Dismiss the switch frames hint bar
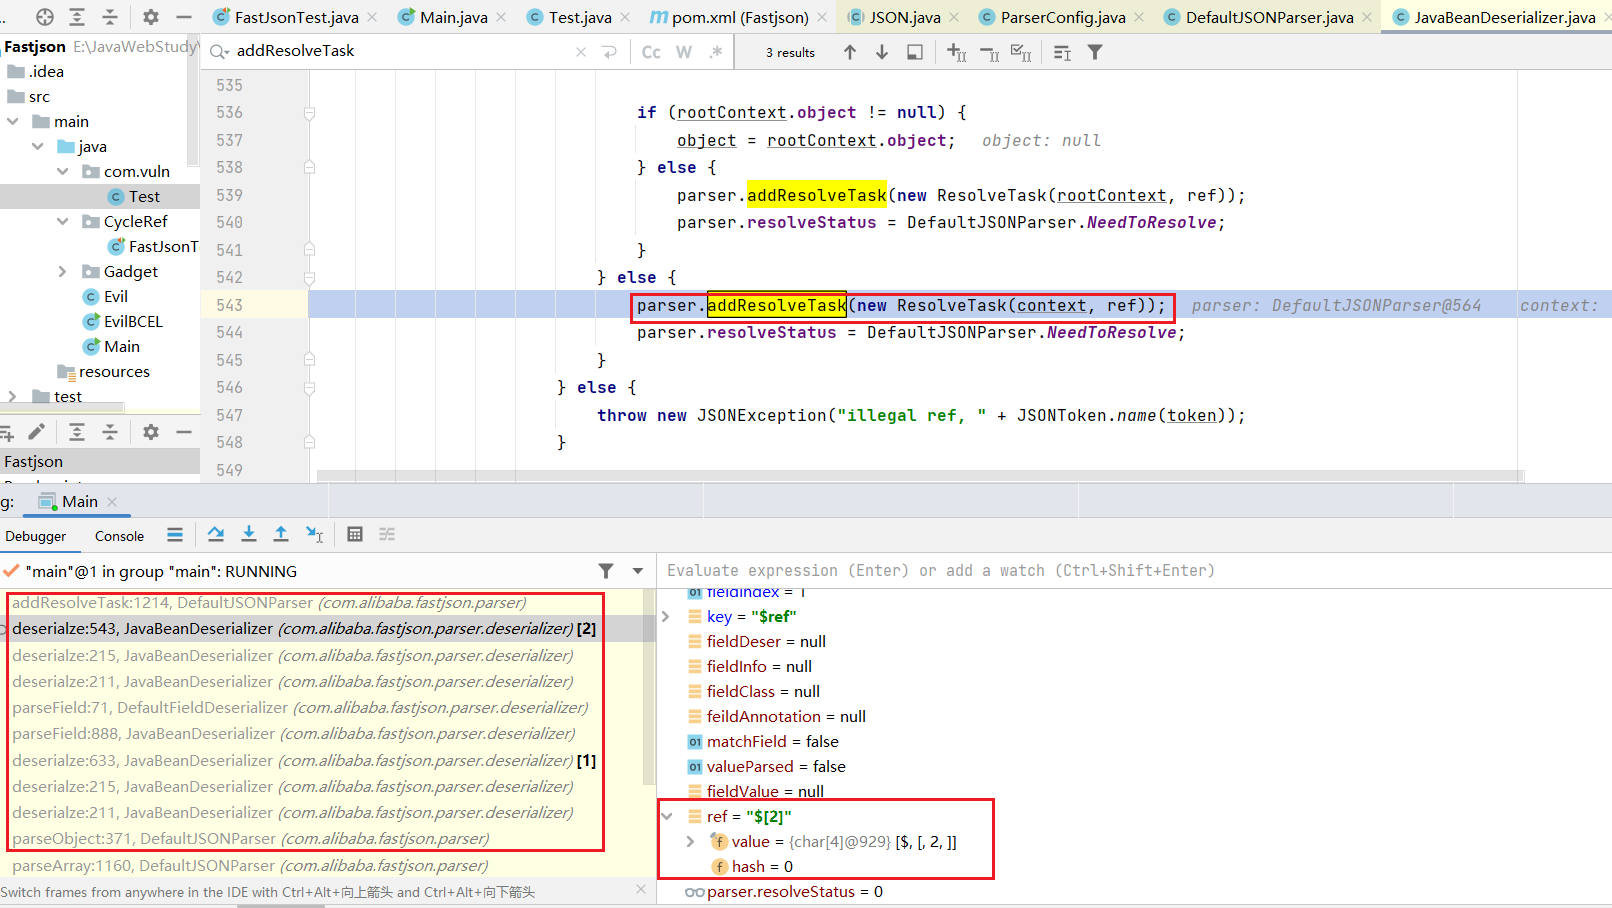1612x908 pixels. 641,889
